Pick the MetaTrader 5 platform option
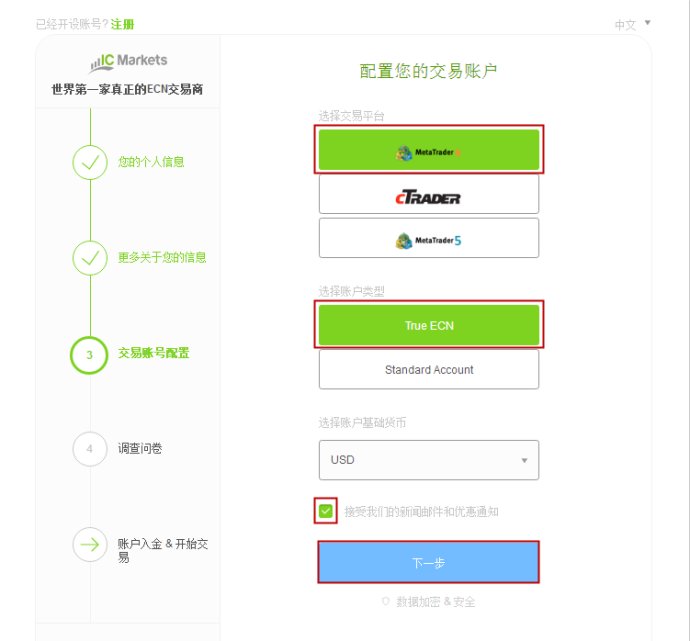 tap(429, 238)
